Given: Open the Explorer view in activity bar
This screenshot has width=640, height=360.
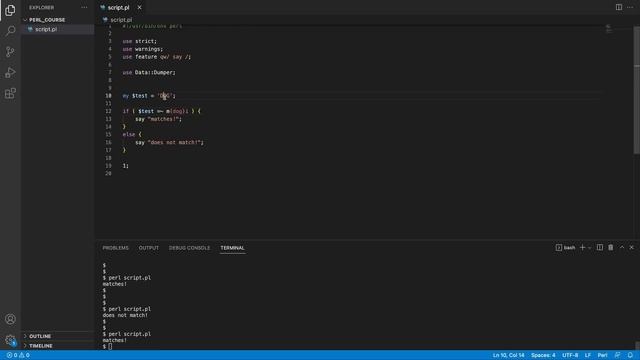Looking at the screenshot, I should [x=10, y=10].
